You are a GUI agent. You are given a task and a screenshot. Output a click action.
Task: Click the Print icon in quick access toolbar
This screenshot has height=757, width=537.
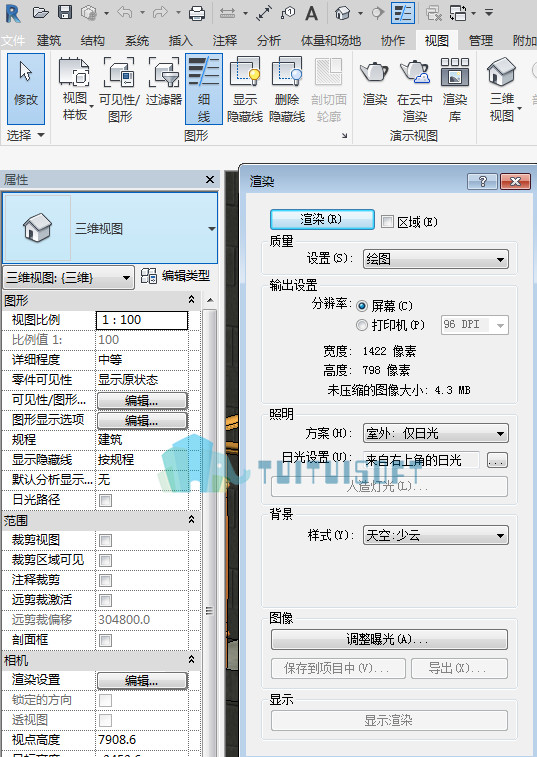click(197, 13)
